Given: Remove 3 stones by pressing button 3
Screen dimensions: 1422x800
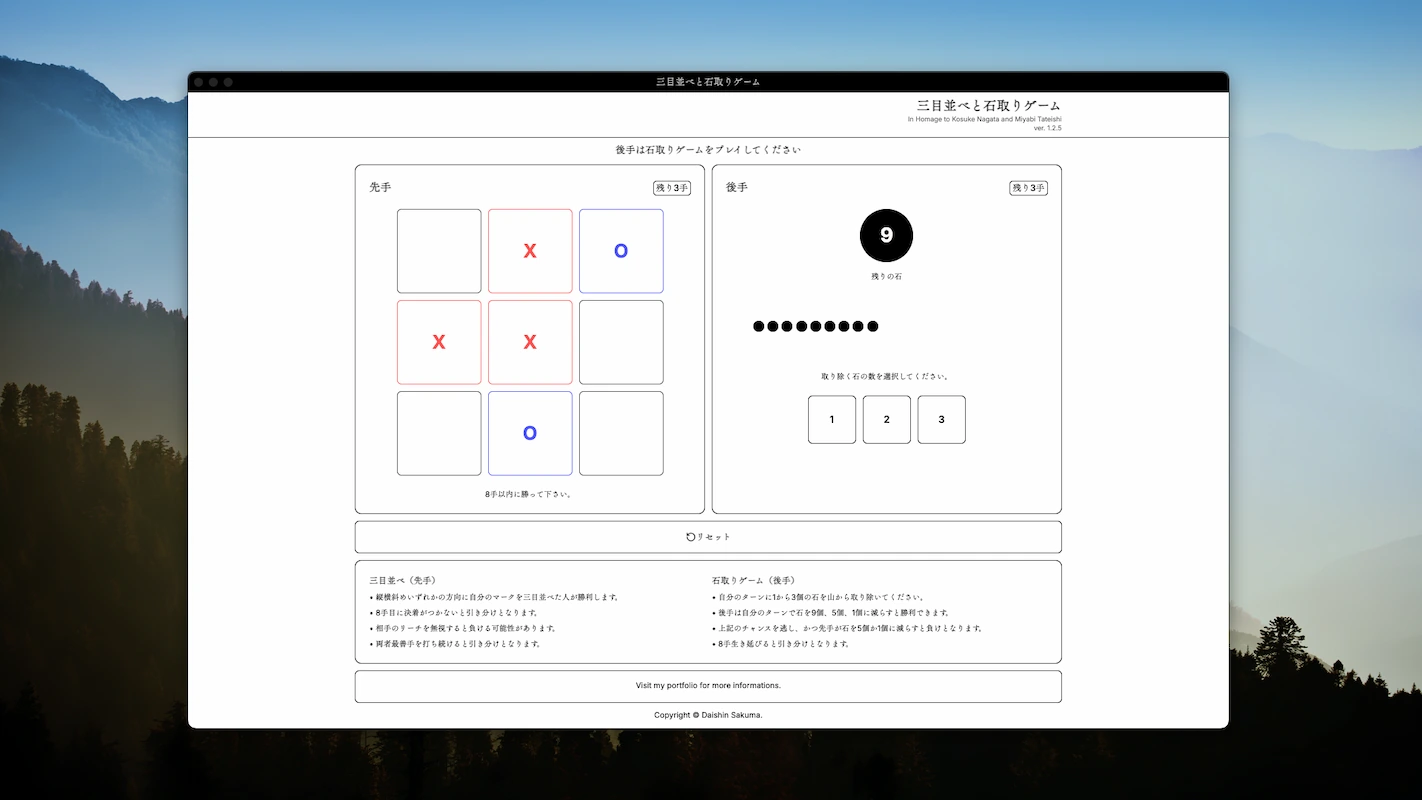Looking at the screenshot, I should tap(941, 419).
